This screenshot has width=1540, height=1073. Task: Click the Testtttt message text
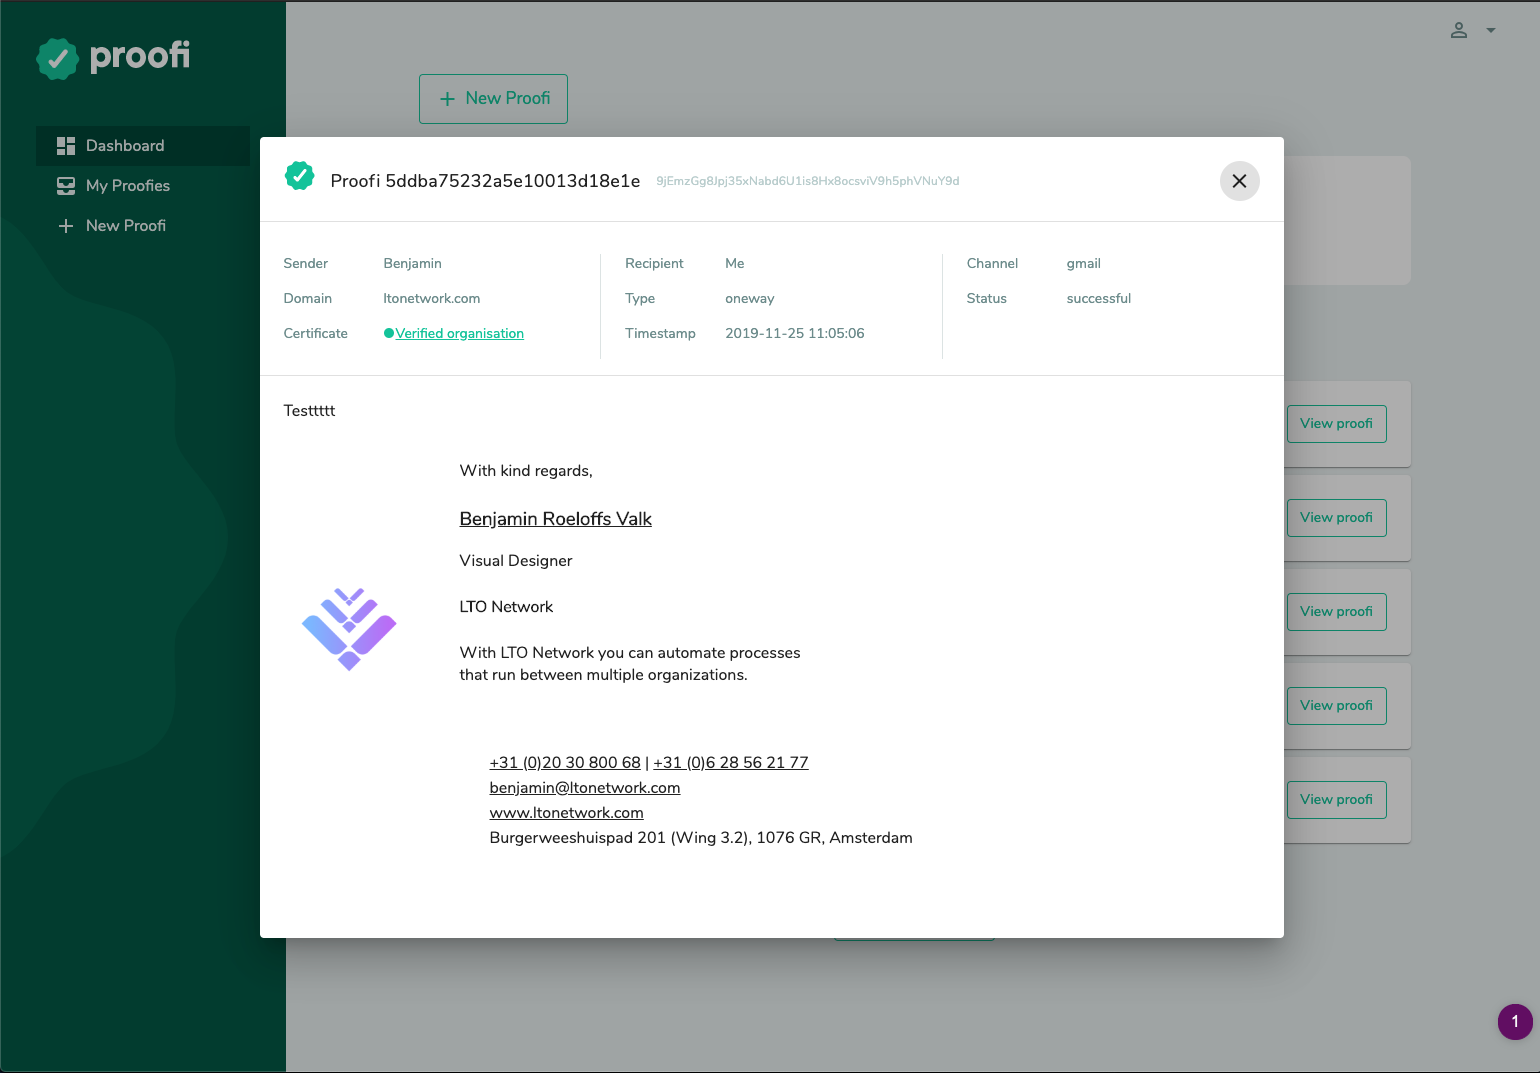(309, 411)
